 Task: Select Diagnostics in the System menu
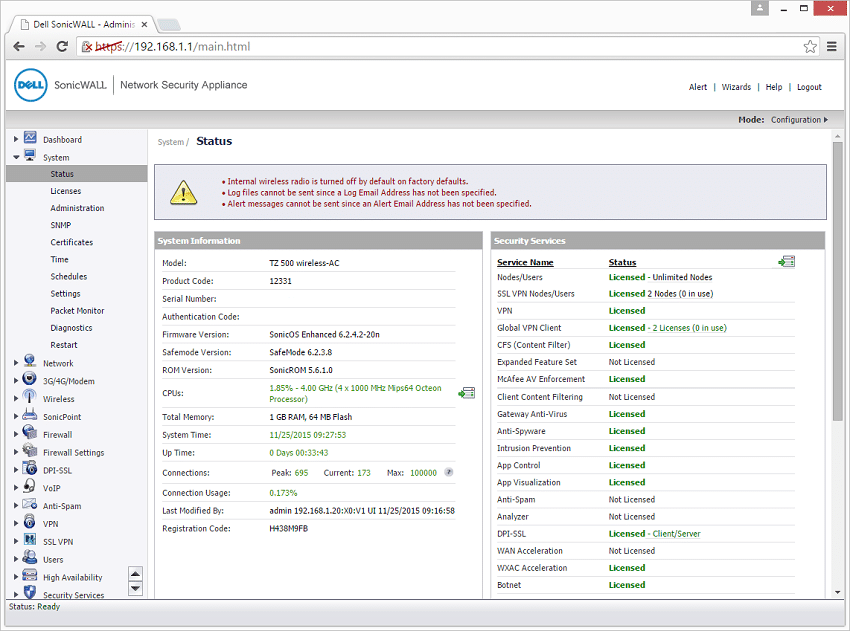(71, 328)
